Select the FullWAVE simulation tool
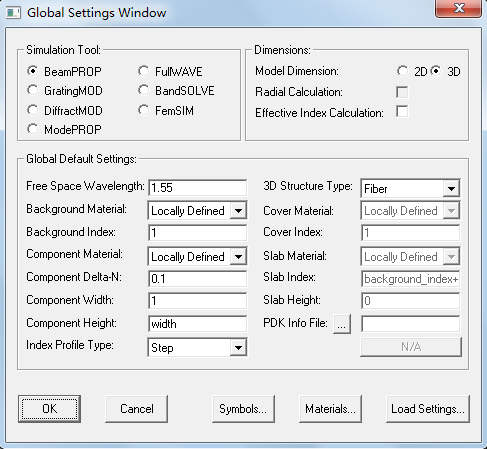This screenshot has height=449, width=487. (144, 71)
